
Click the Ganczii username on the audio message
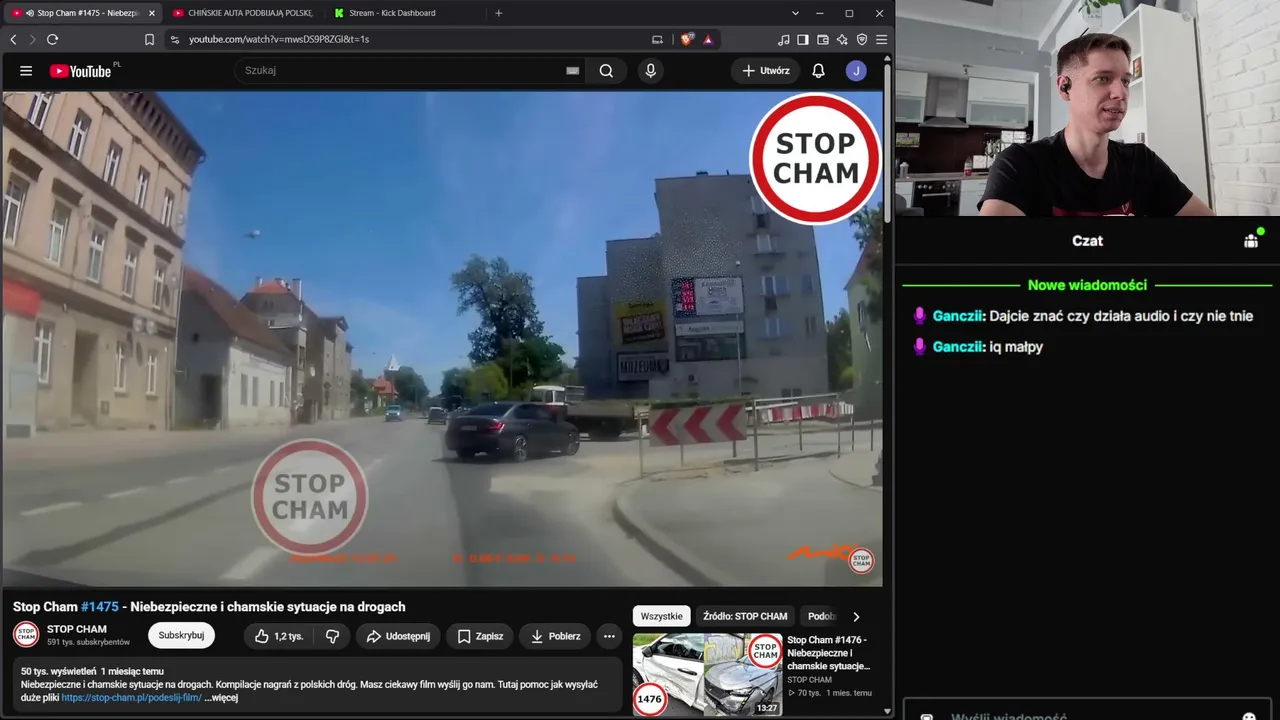959,316
